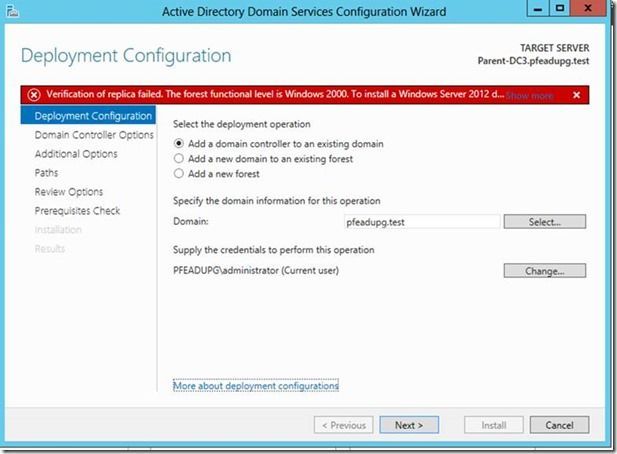Click the Change... credentials button
This screenshot has height=454, width=617.
point(545,271)
